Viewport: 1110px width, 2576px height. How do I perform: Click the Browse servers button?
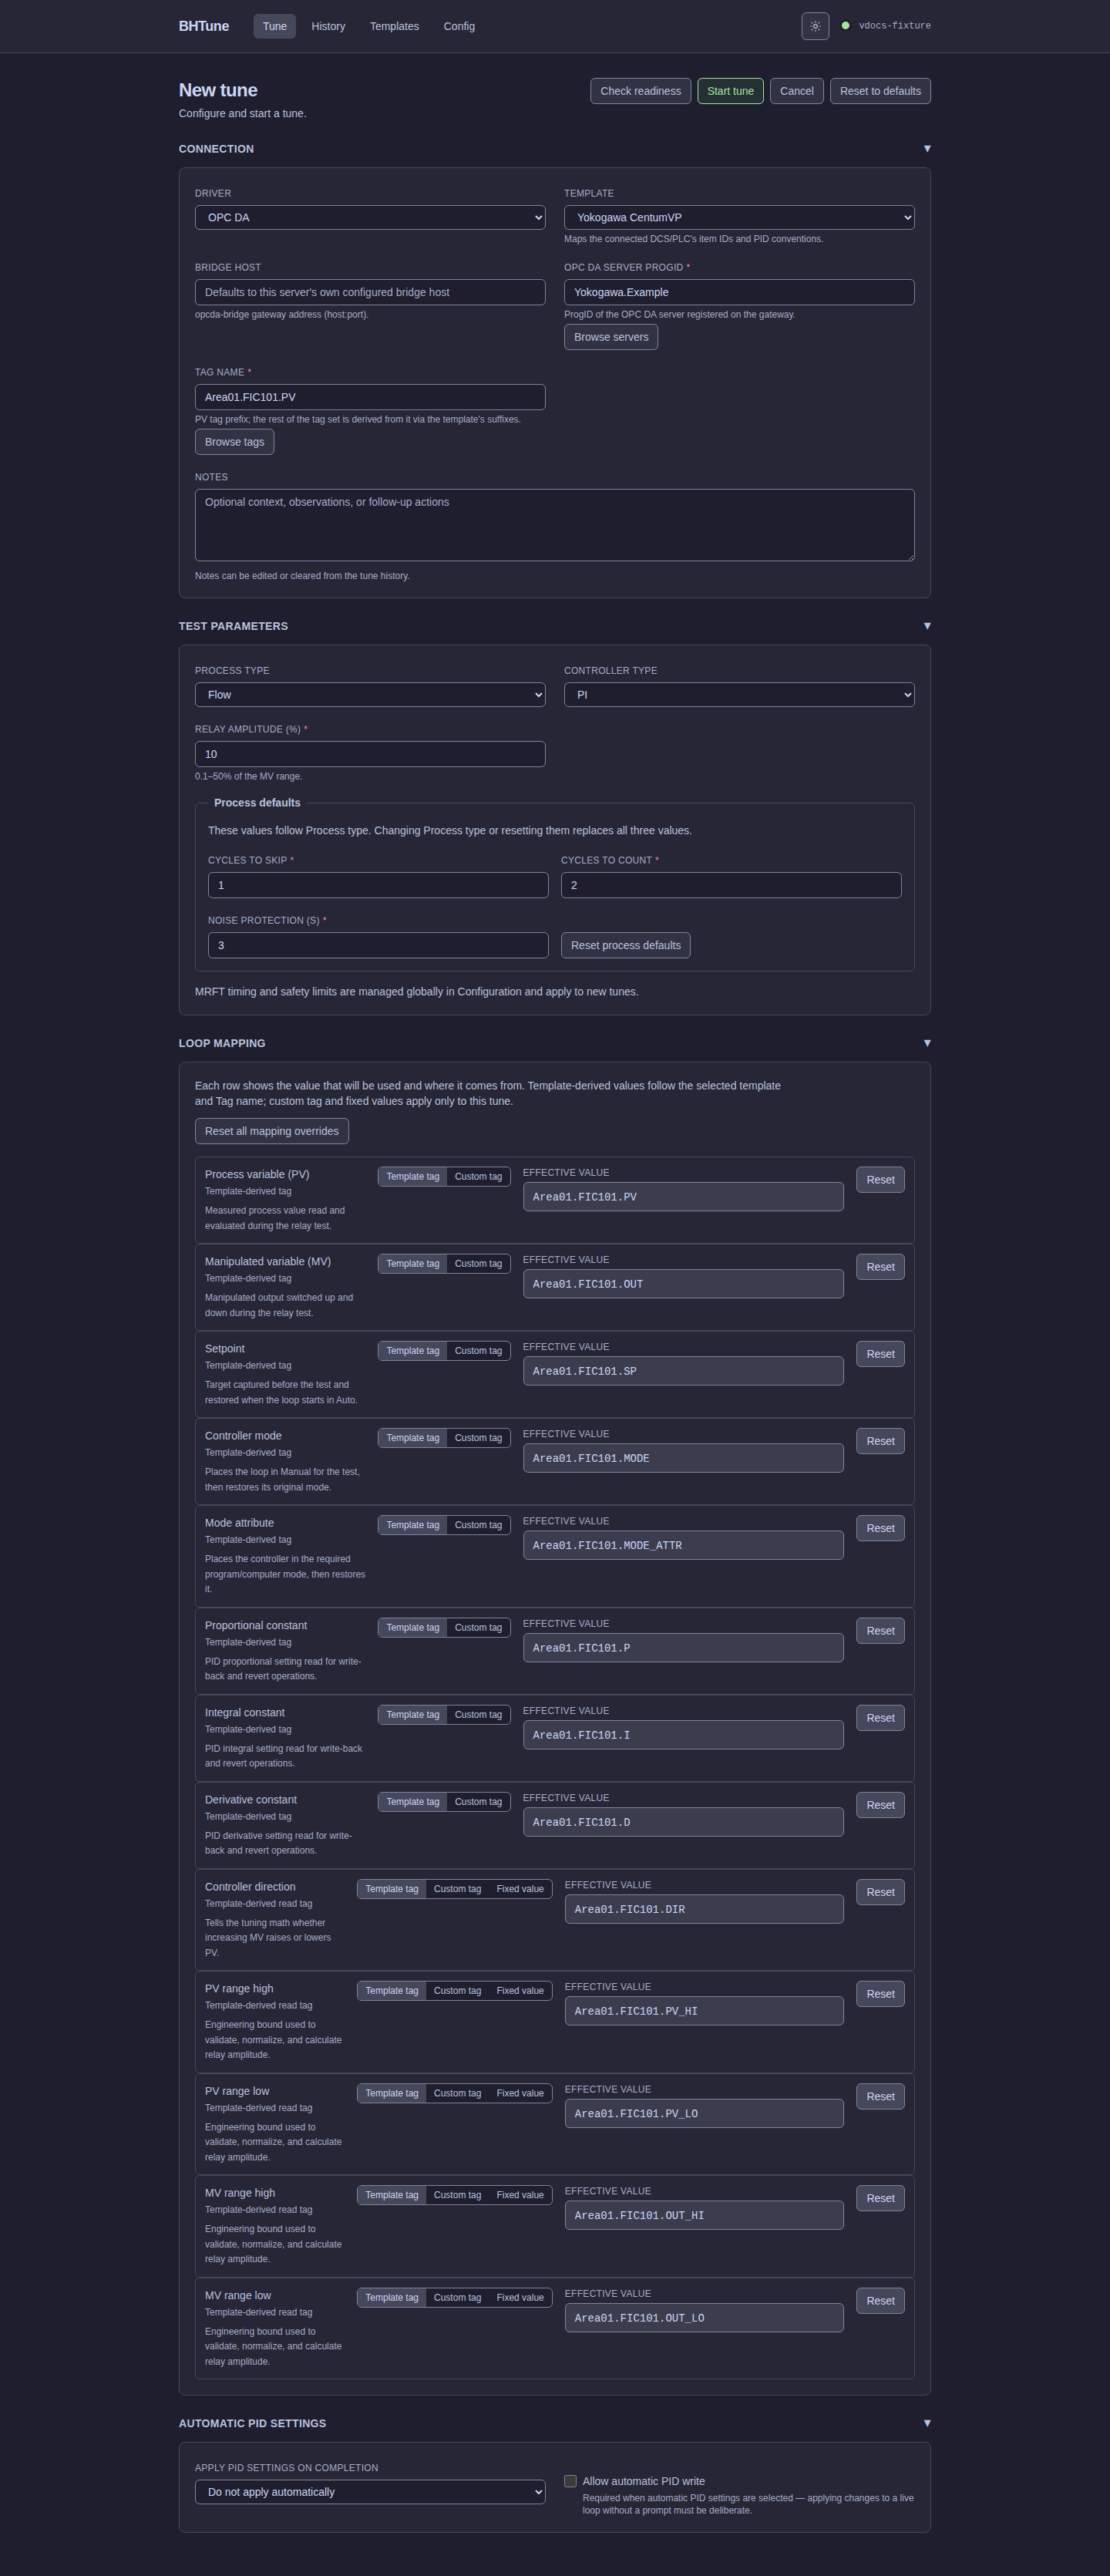611,337
